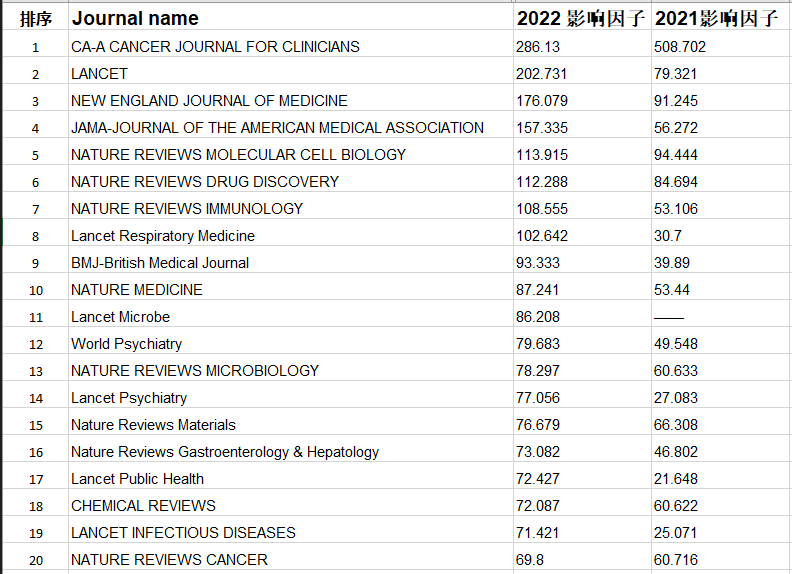Click the 72.087 value cell
Image resolution: width=792 pixels, height=574 pixels.
tap(582, 503)
